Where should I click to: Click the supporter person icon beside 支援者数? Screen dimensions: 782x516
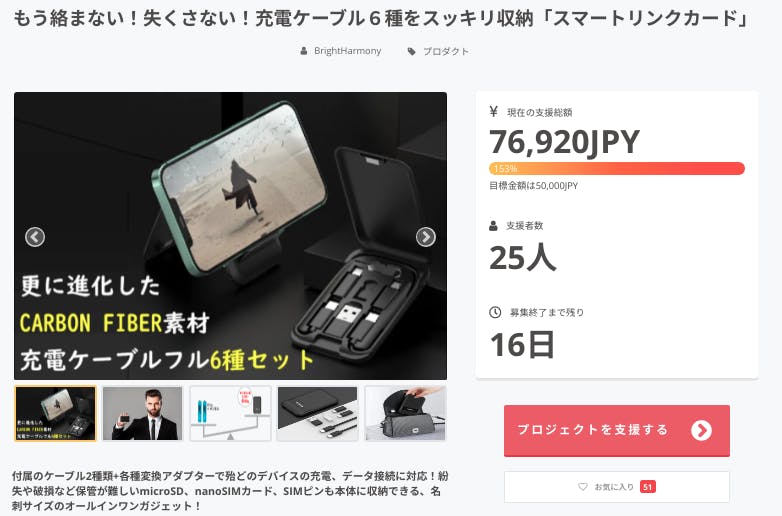coord(493,226)
